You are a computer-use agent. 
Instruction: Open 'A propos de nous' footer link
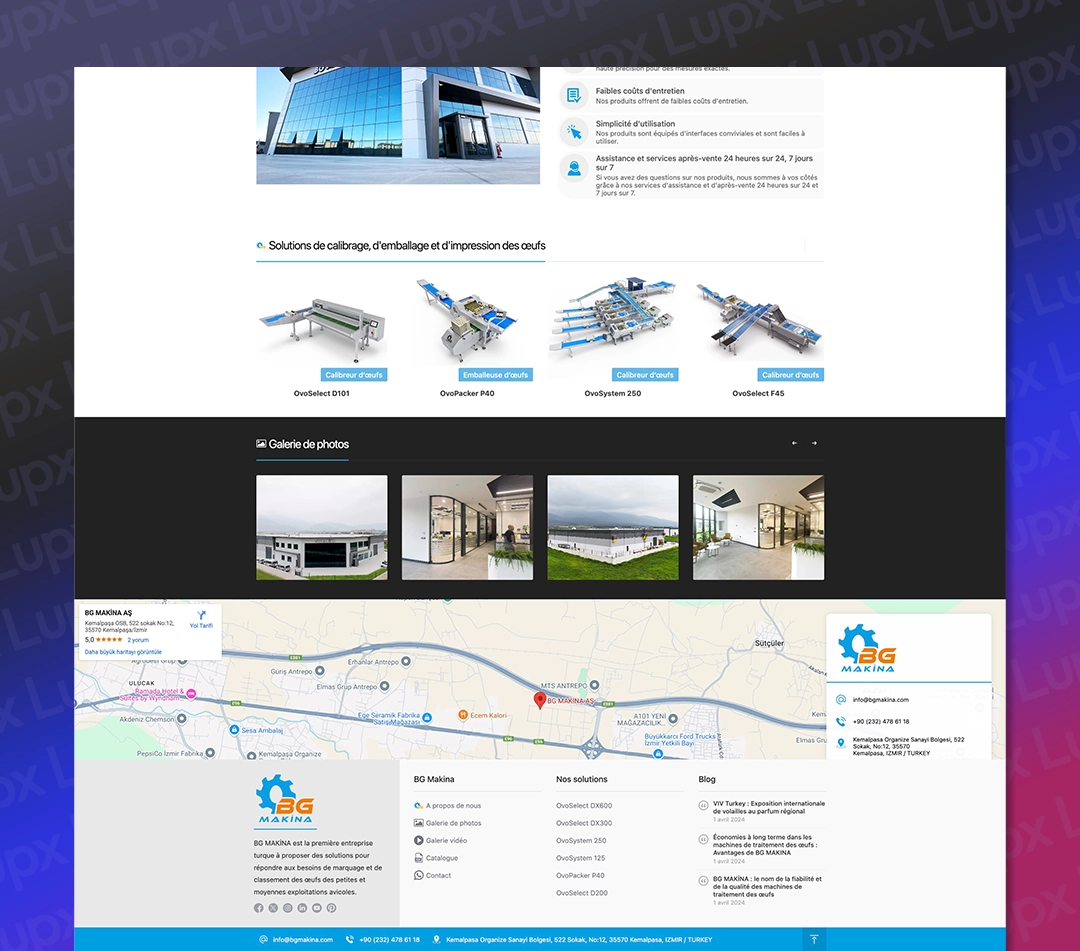[x=453, y=805]
